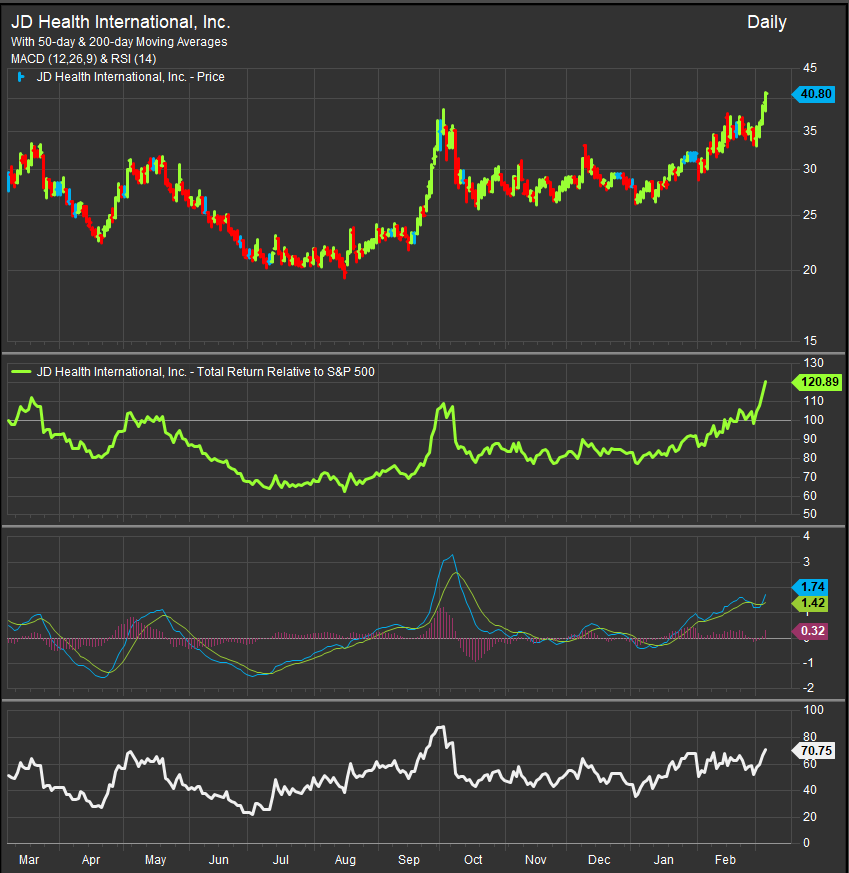This screenshot has height=873, width=849.
Task: Click the Sep month label on time axis
Action: pos(409,860)
